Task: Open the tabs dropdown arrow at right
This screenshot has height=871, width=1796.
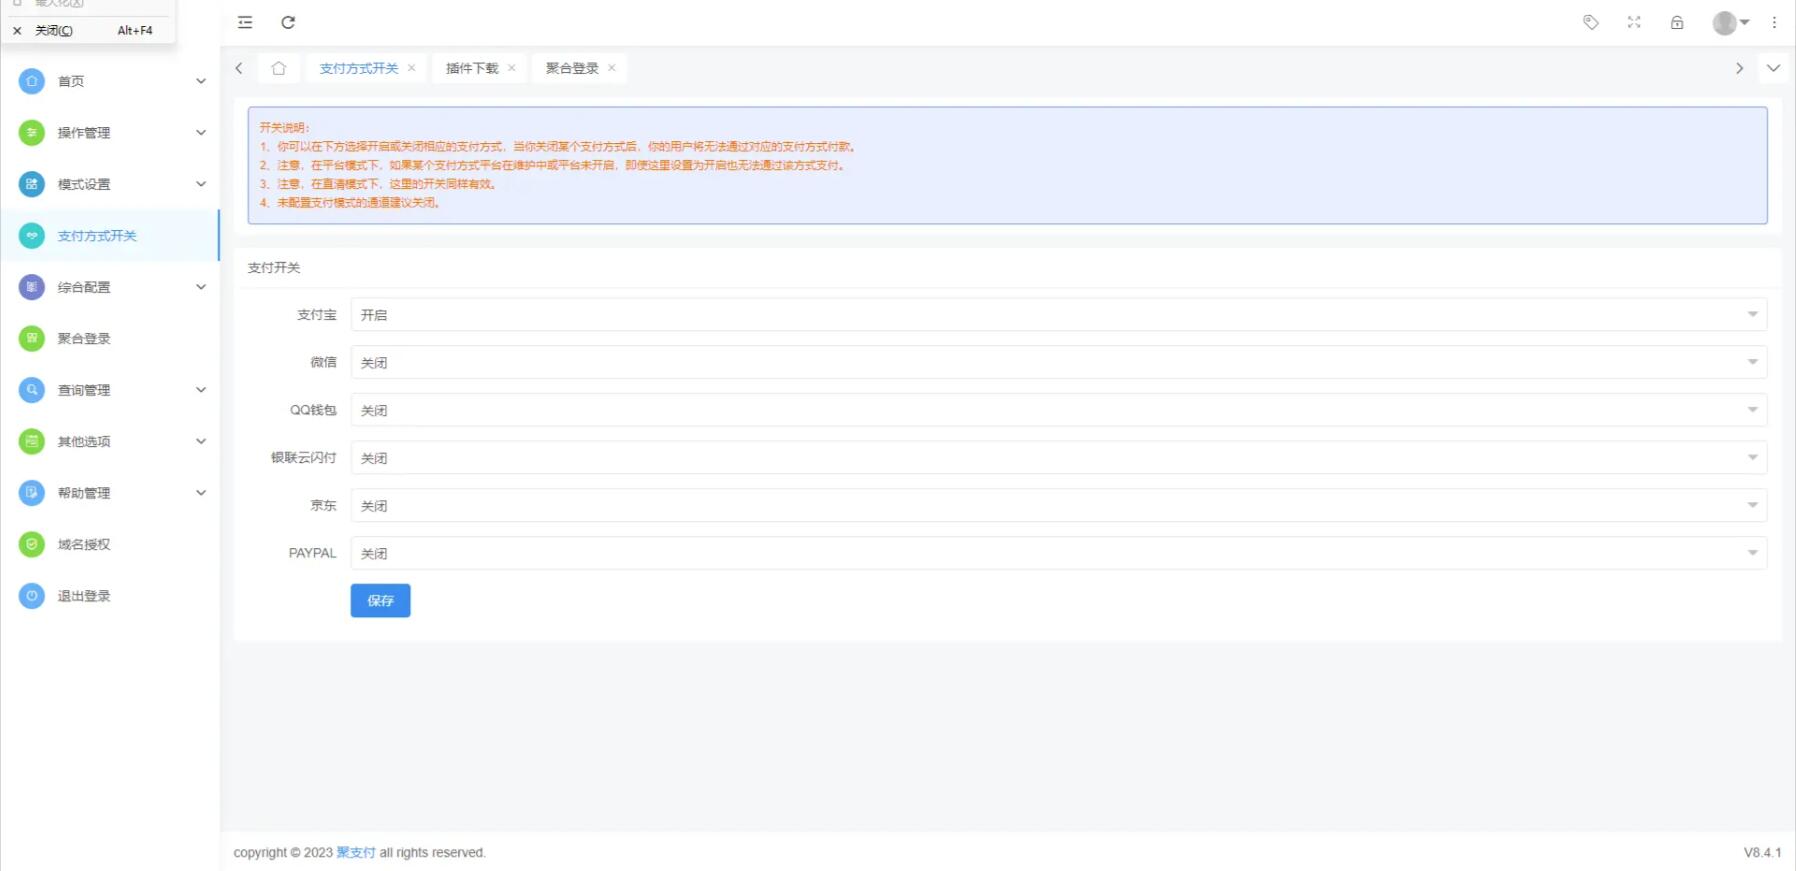Action: [x=1773, y=68]
